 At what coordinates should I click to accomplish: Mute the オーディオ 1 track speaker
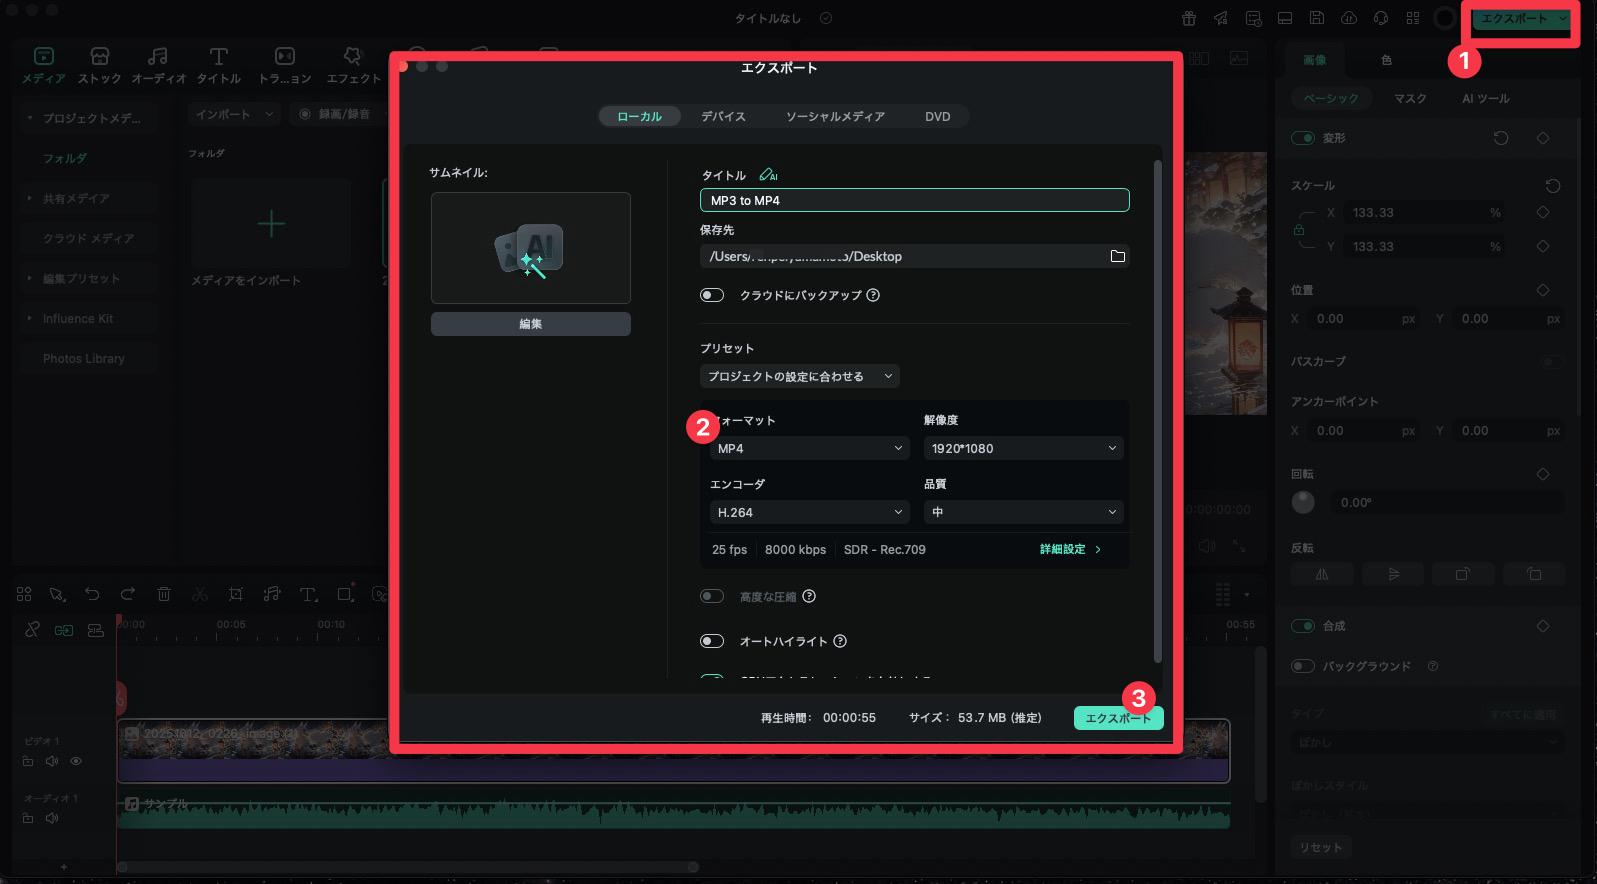click(52, 818)
